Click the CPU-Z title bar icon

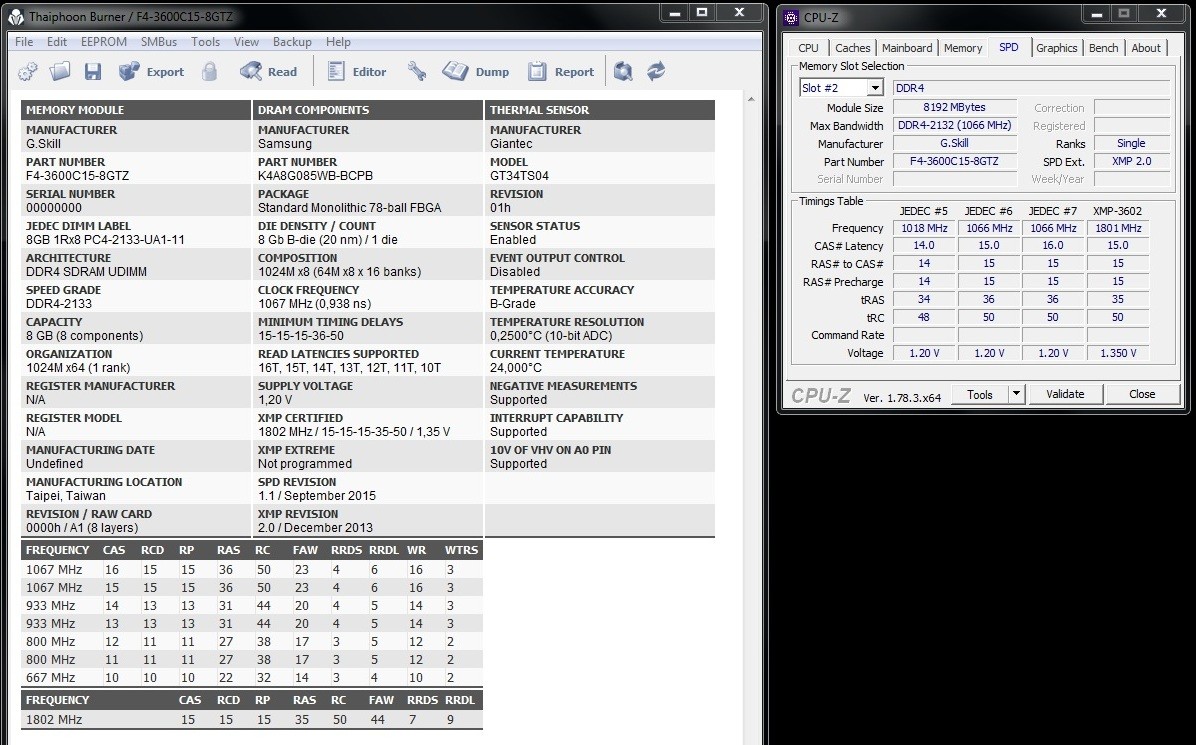pos(791,17)
